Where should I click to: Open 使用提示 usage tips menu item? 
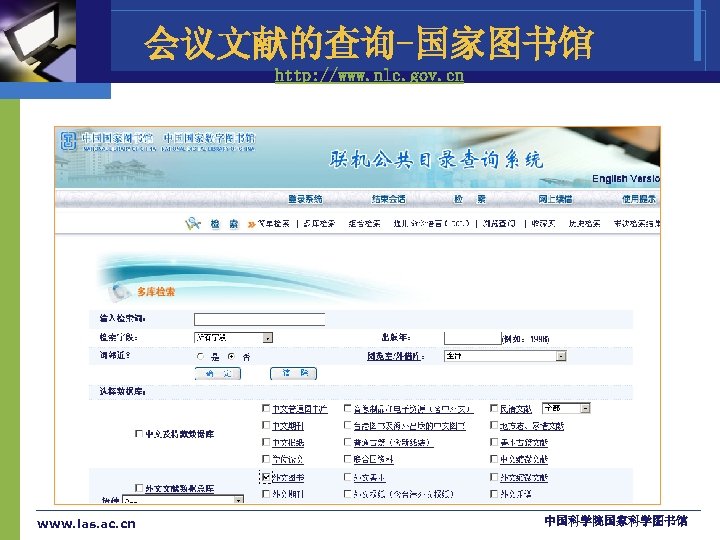click(x=639, y=199)
